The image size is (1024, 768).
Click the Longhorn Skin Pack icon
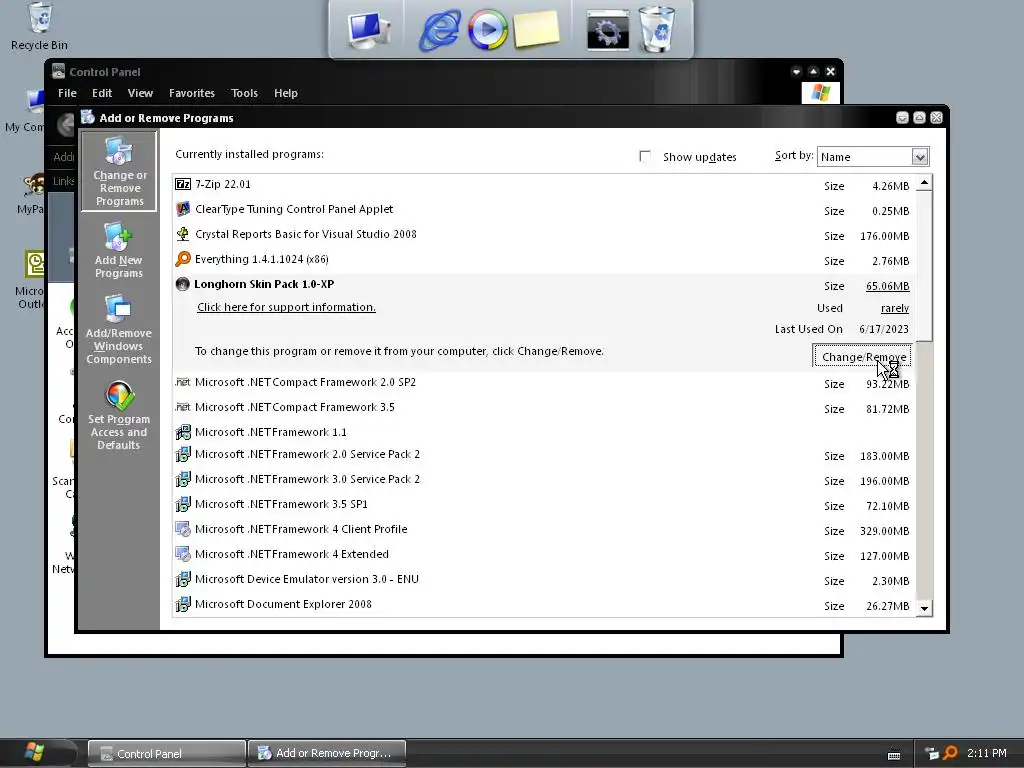[183, 284]
